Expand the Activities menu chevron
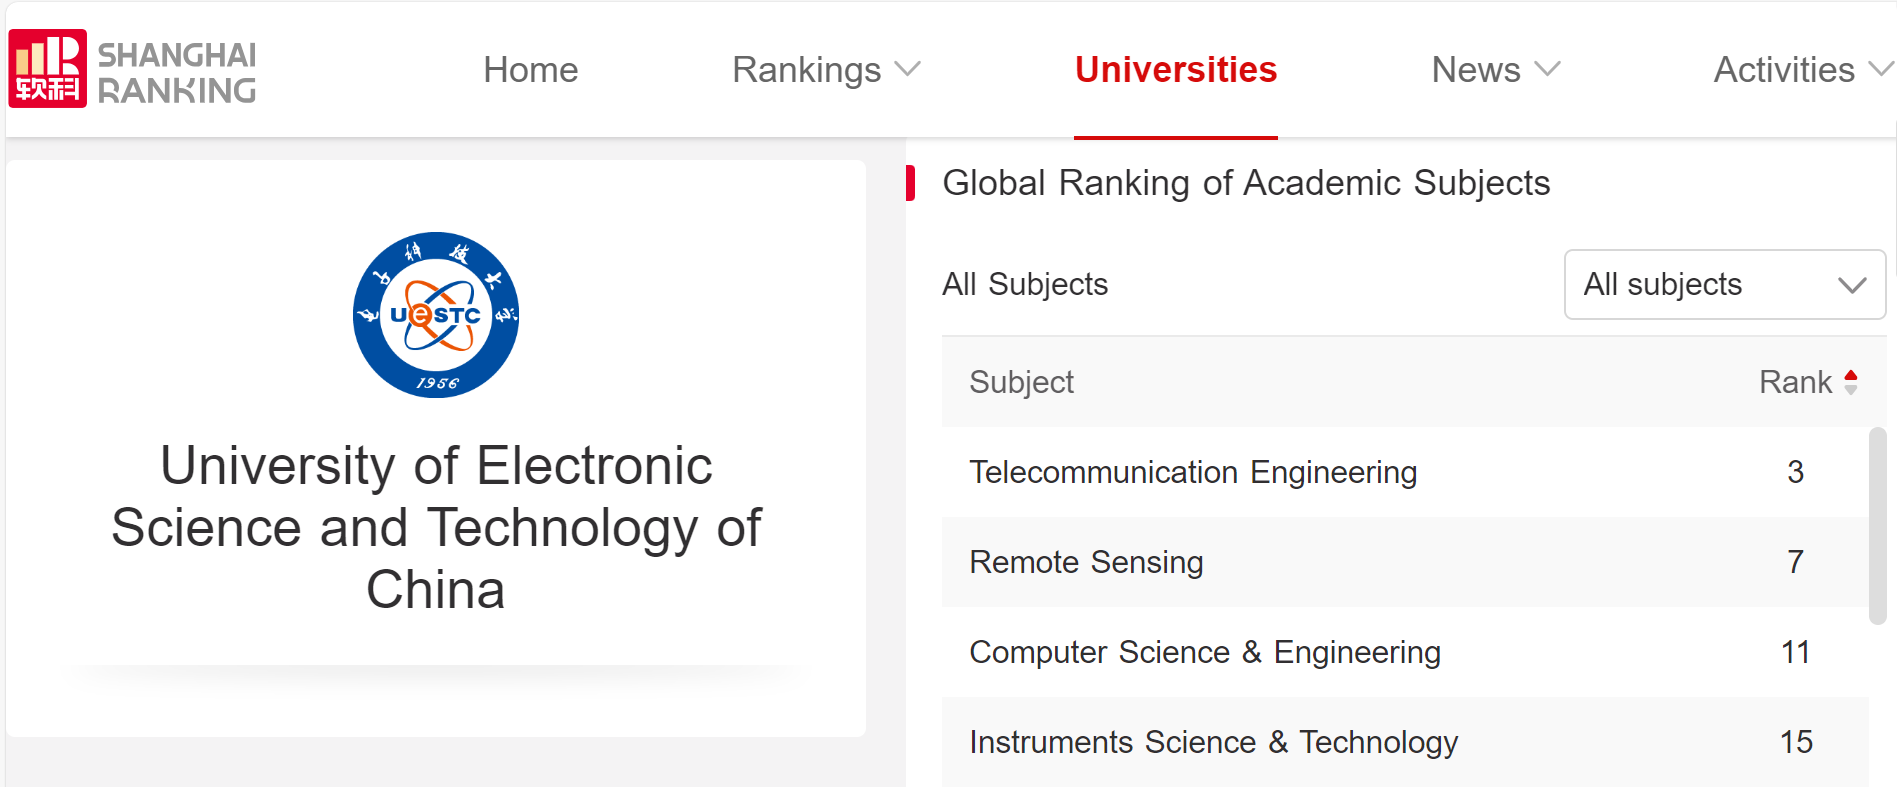 click(1881, 69)
